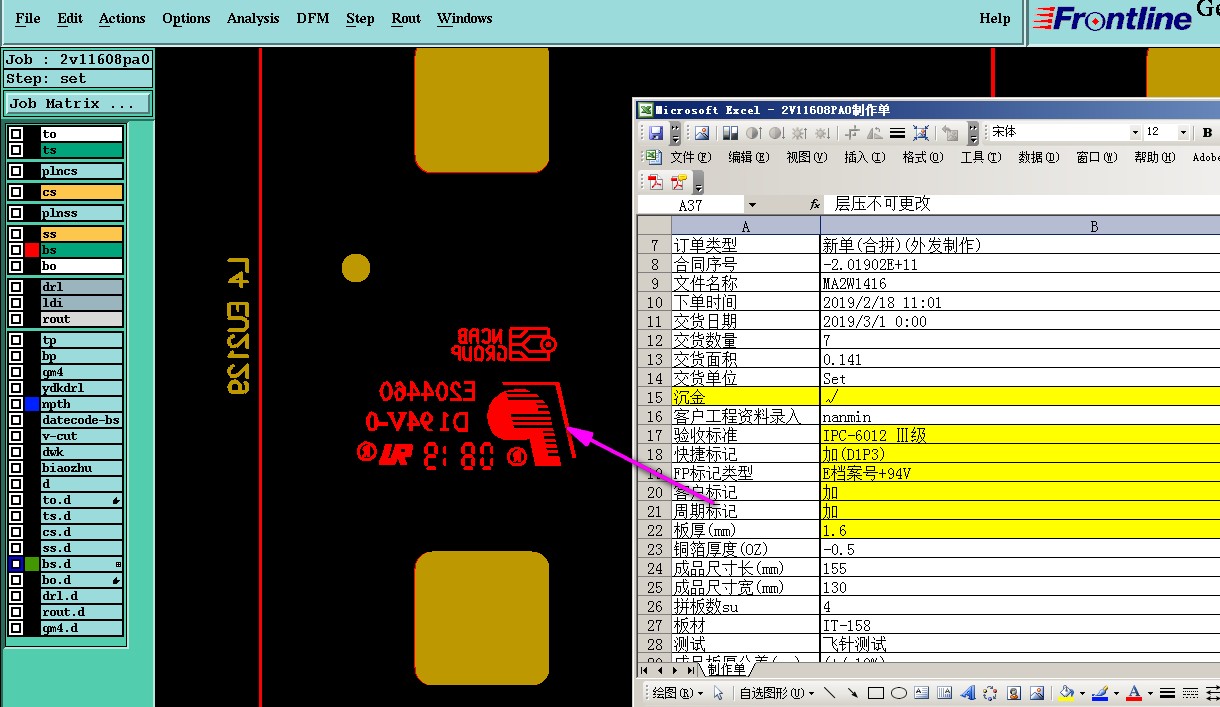Viewport: 1220px width, 707px height.
Task: Expand the Adobe PDF toolbar options arrow
Action: (698, 184)
